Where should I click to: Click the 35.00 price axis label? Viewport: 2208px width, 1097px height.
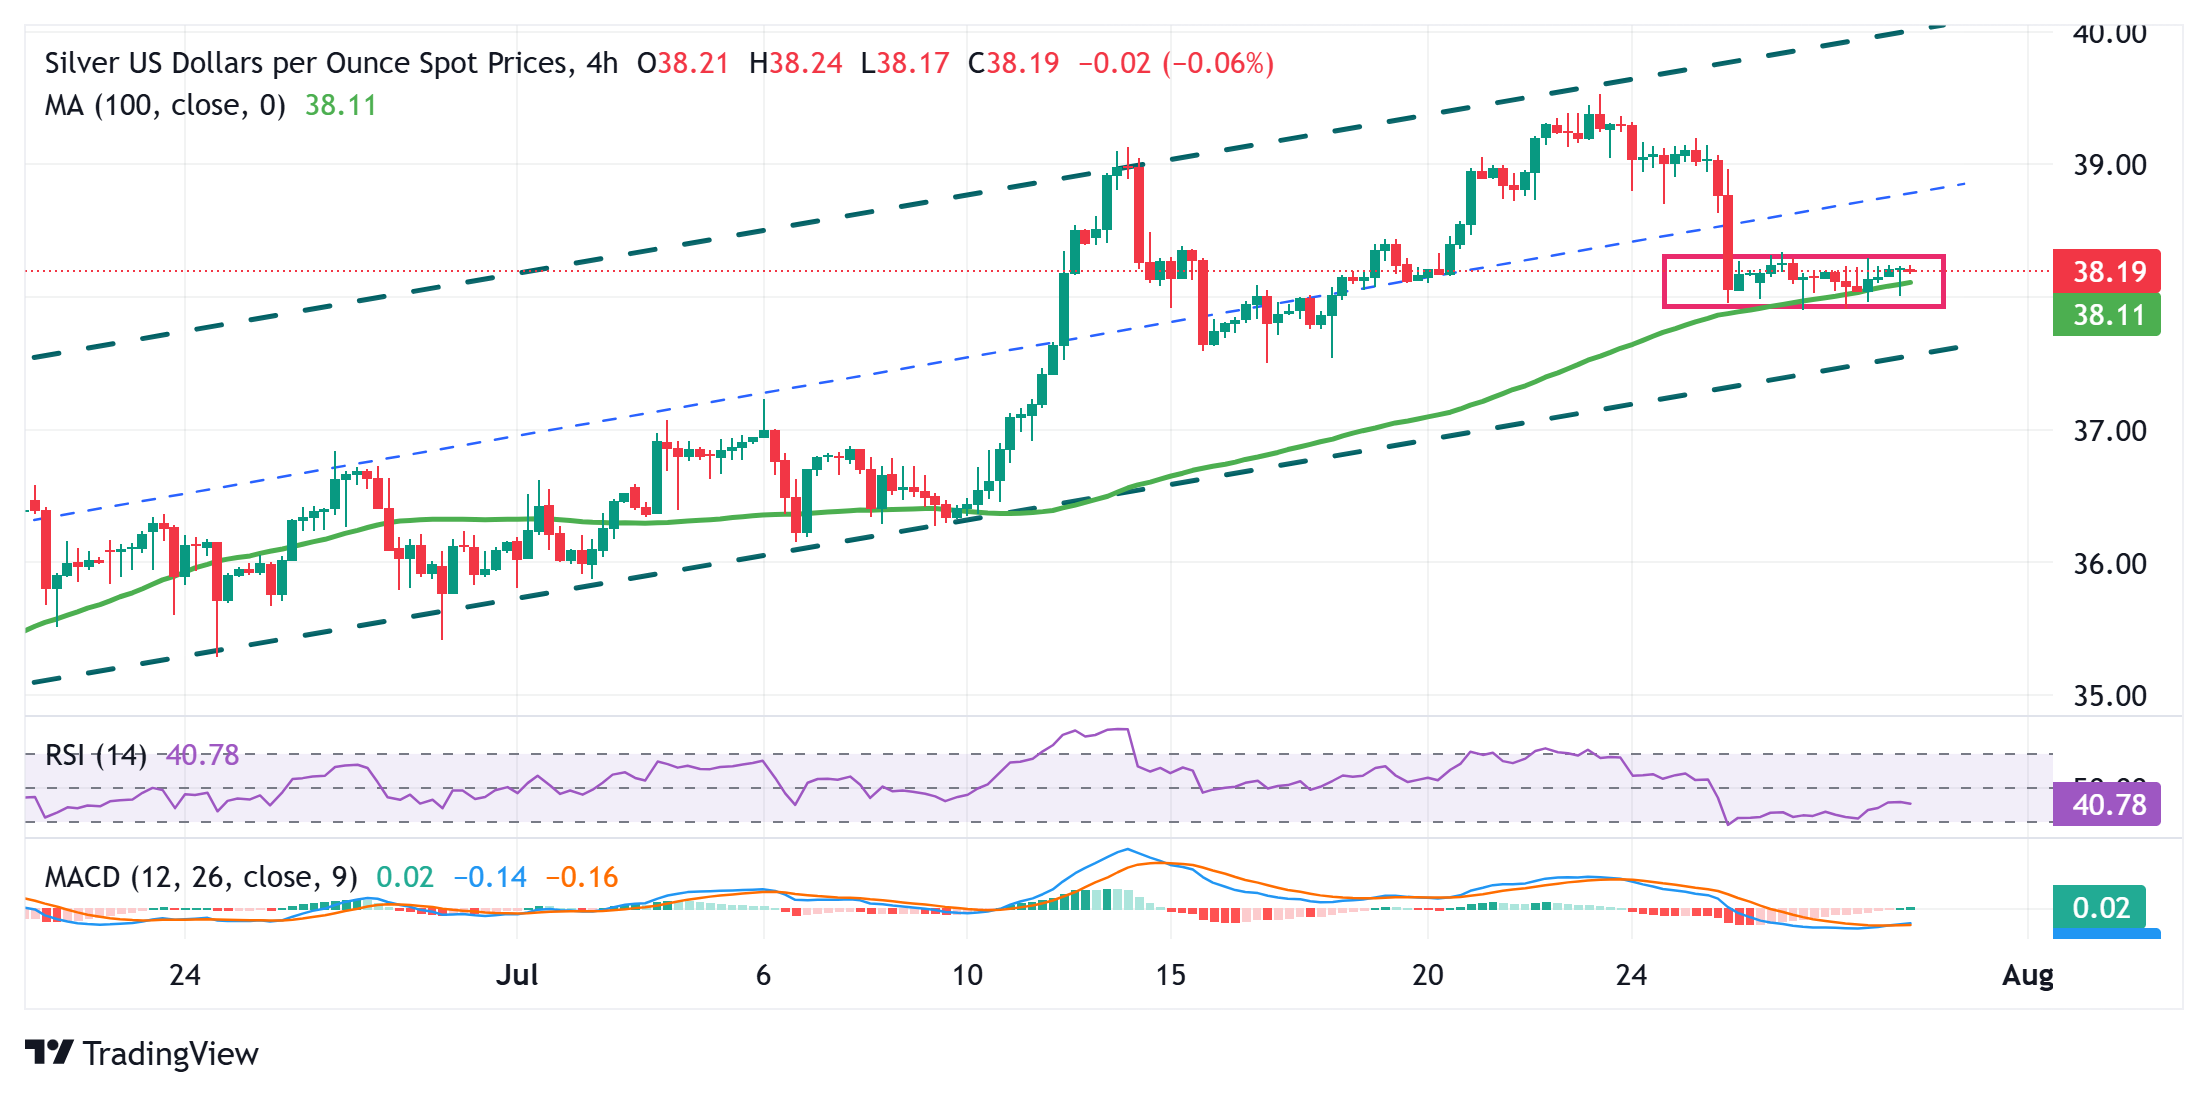[x=2109, y=696]
